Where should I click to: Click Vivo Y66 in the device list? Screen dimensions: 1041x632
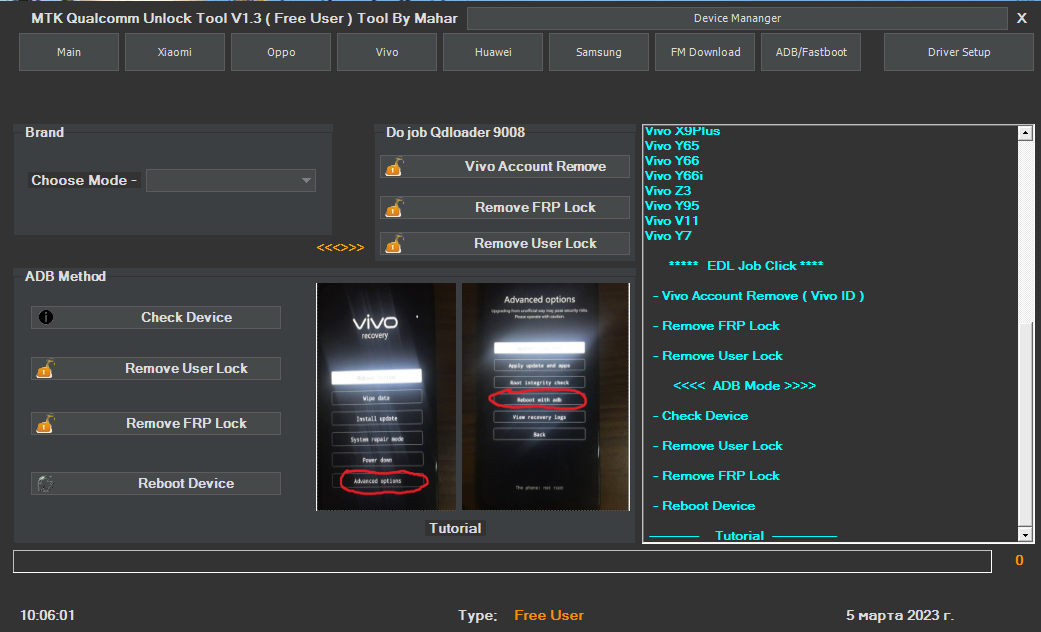pyautogui.click(x=672, y=161)
